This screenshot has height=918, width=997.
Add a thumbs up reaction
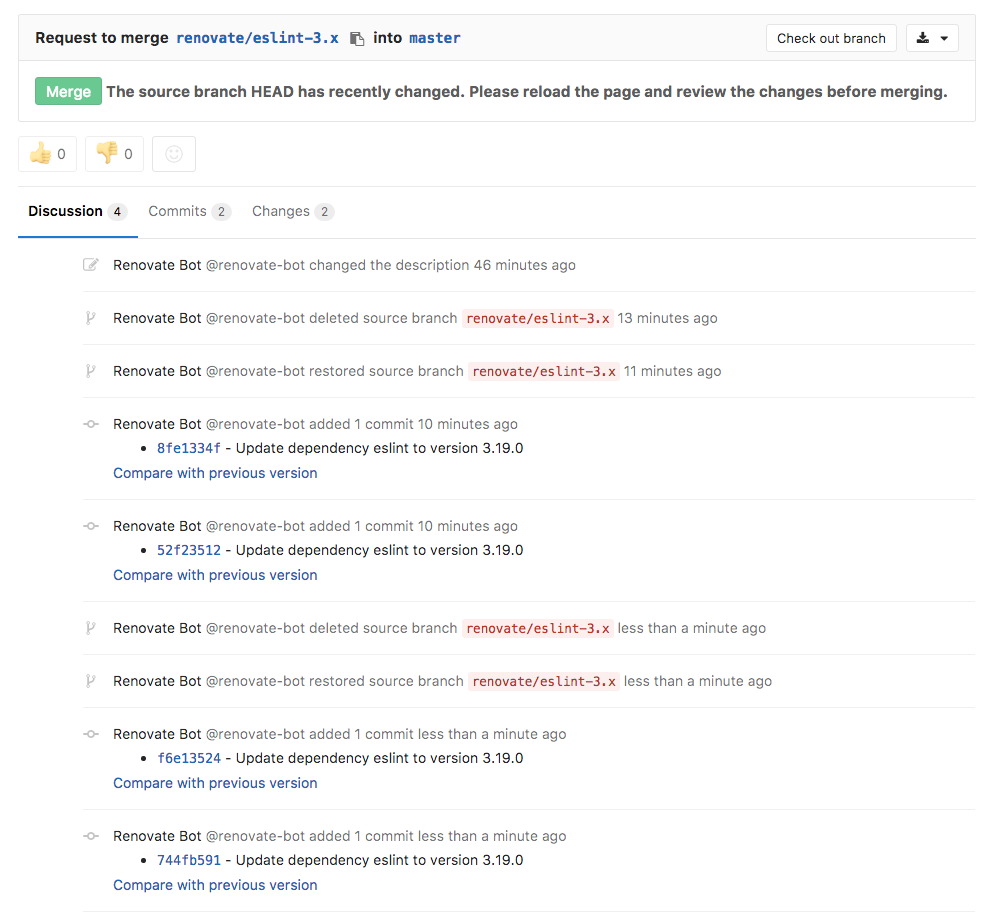click(48, 154)
